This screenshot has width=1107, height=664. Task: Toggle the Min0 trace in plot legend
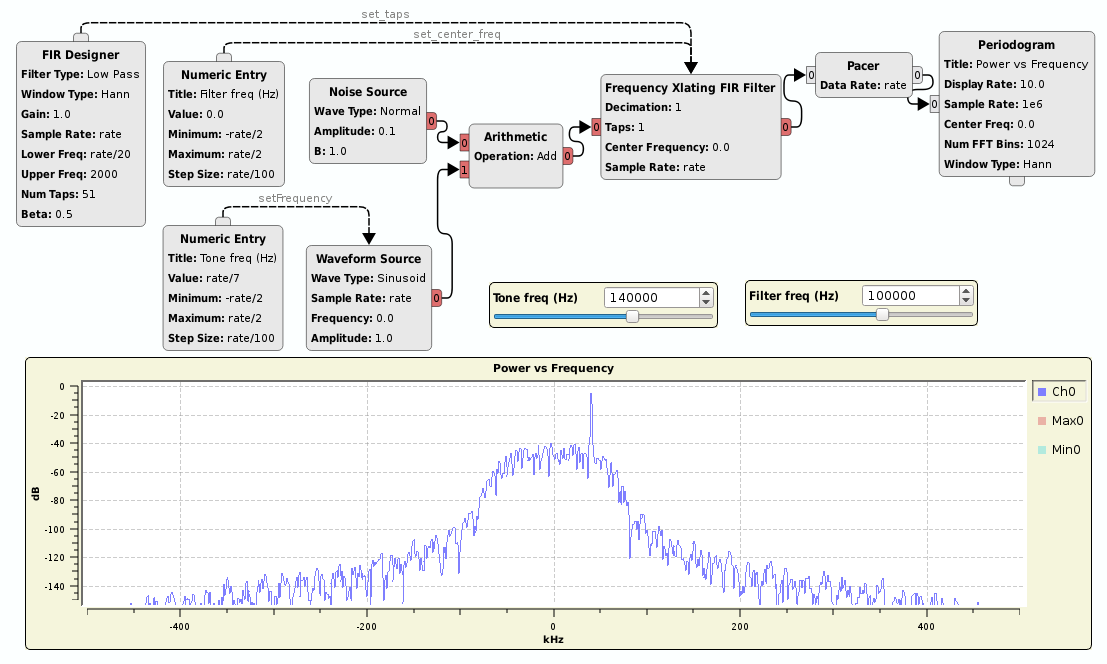1059,450
